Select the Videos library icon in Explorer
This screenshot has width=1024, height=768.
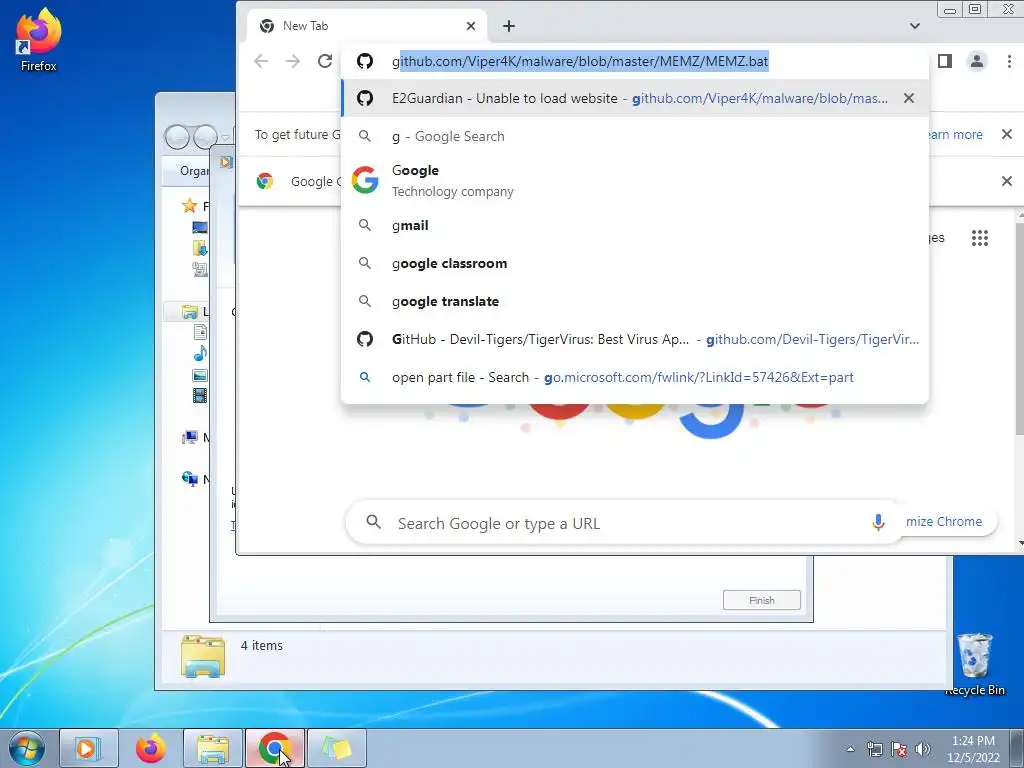coord(200,395)
